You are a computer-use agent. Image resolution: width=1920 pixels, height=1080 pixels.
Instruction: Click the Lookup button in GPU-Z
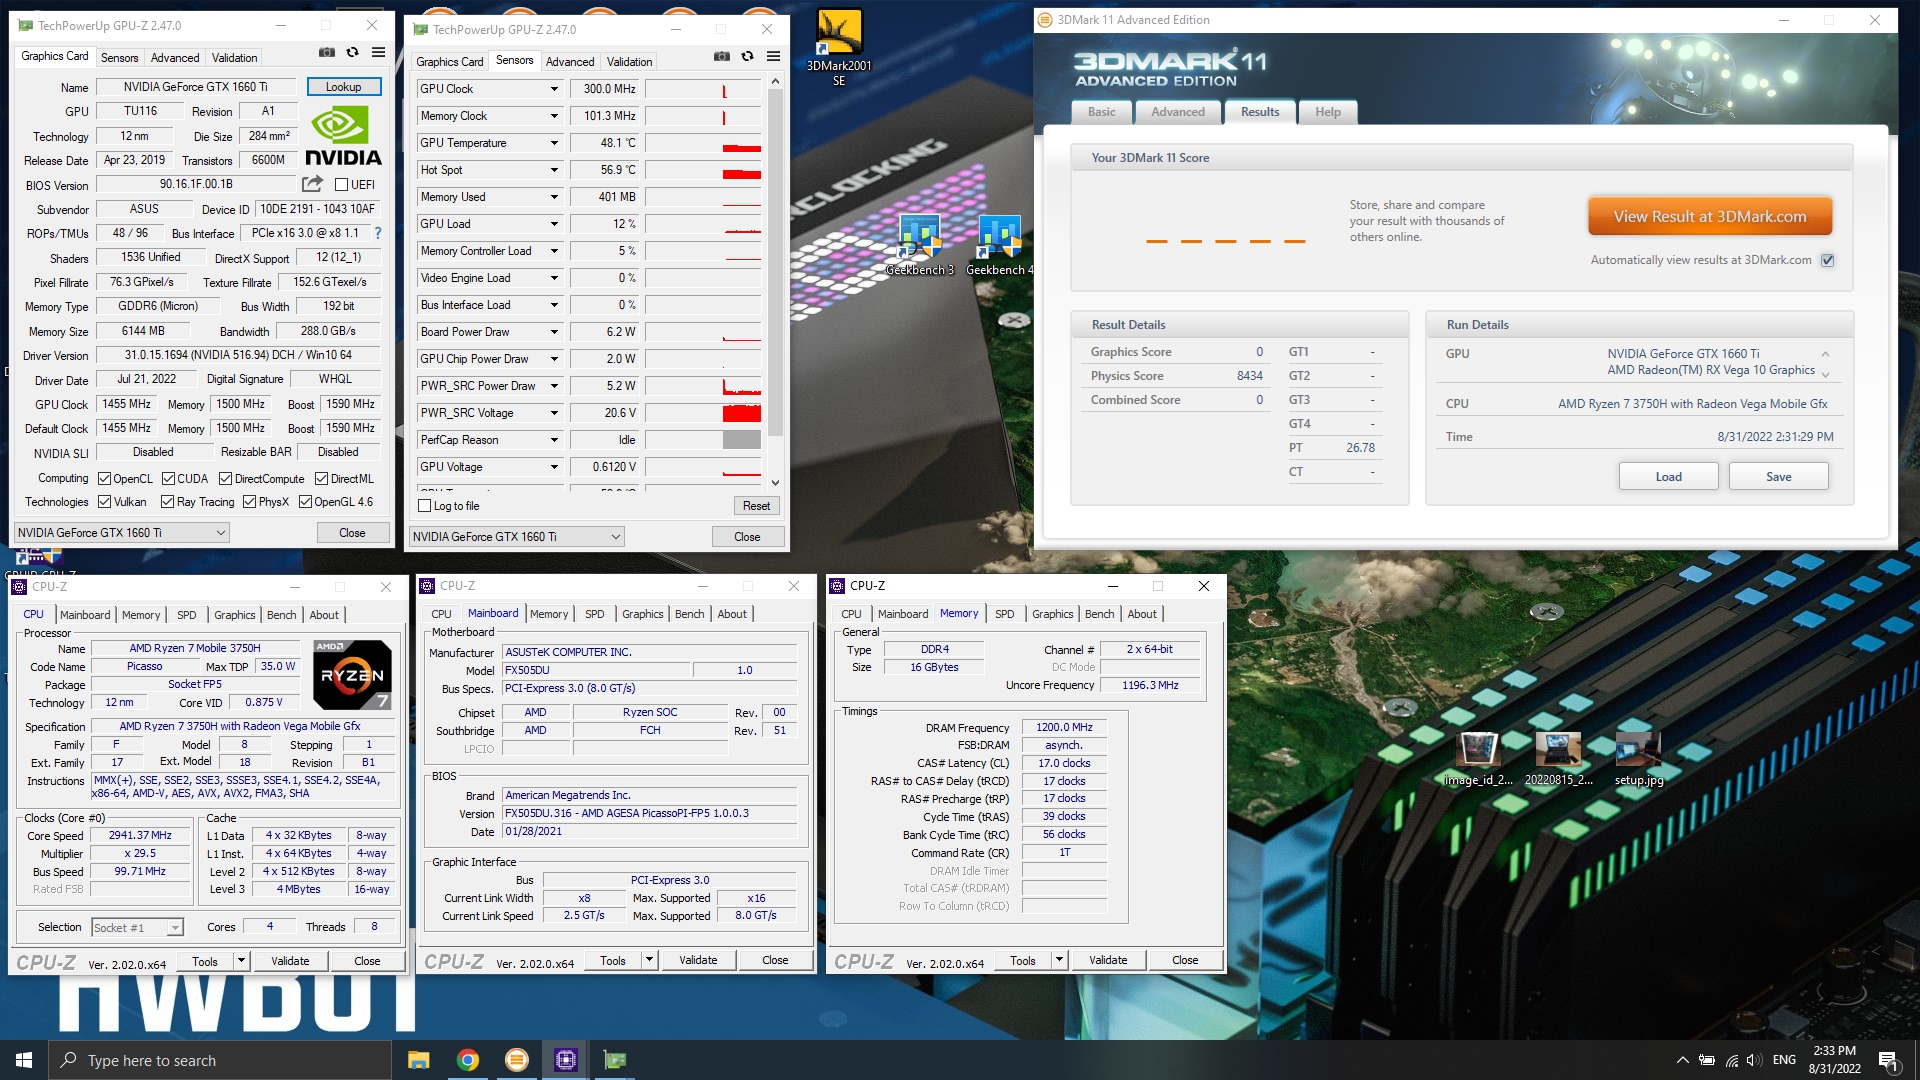coord(343,87)
